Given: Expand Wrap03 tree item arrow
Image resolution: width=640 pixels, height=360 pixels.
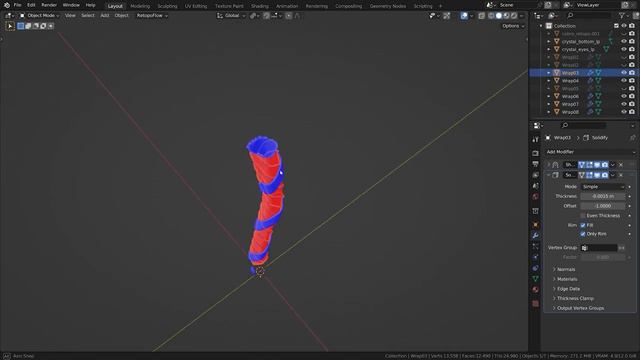Looking at the screenshot, I should point(549,73).
